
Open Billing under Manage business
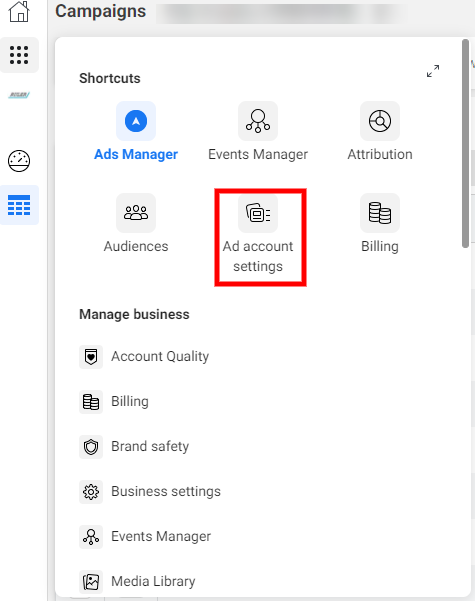pos(114,401)
